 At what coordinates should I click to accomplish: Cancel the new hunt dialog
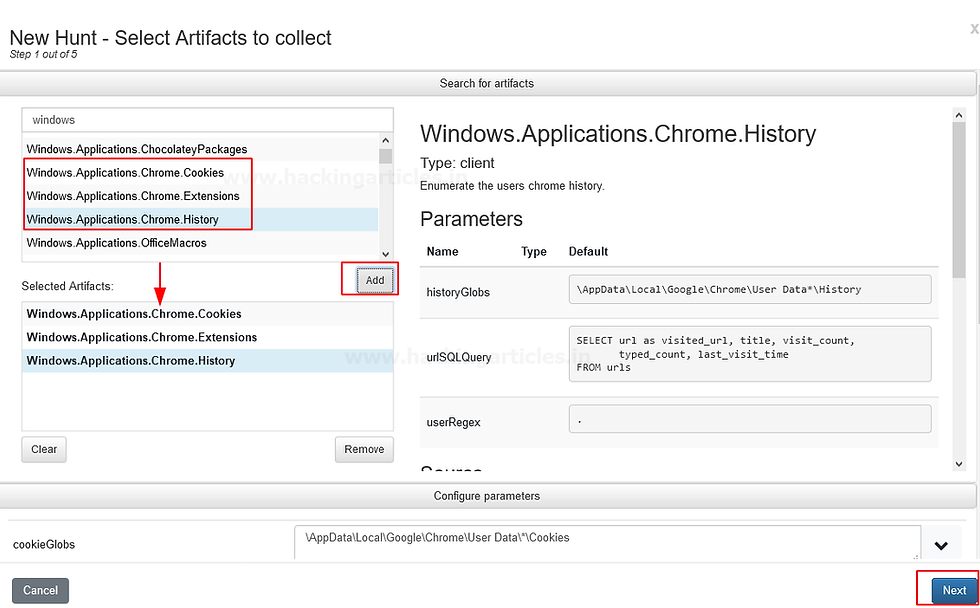[41, 591]
